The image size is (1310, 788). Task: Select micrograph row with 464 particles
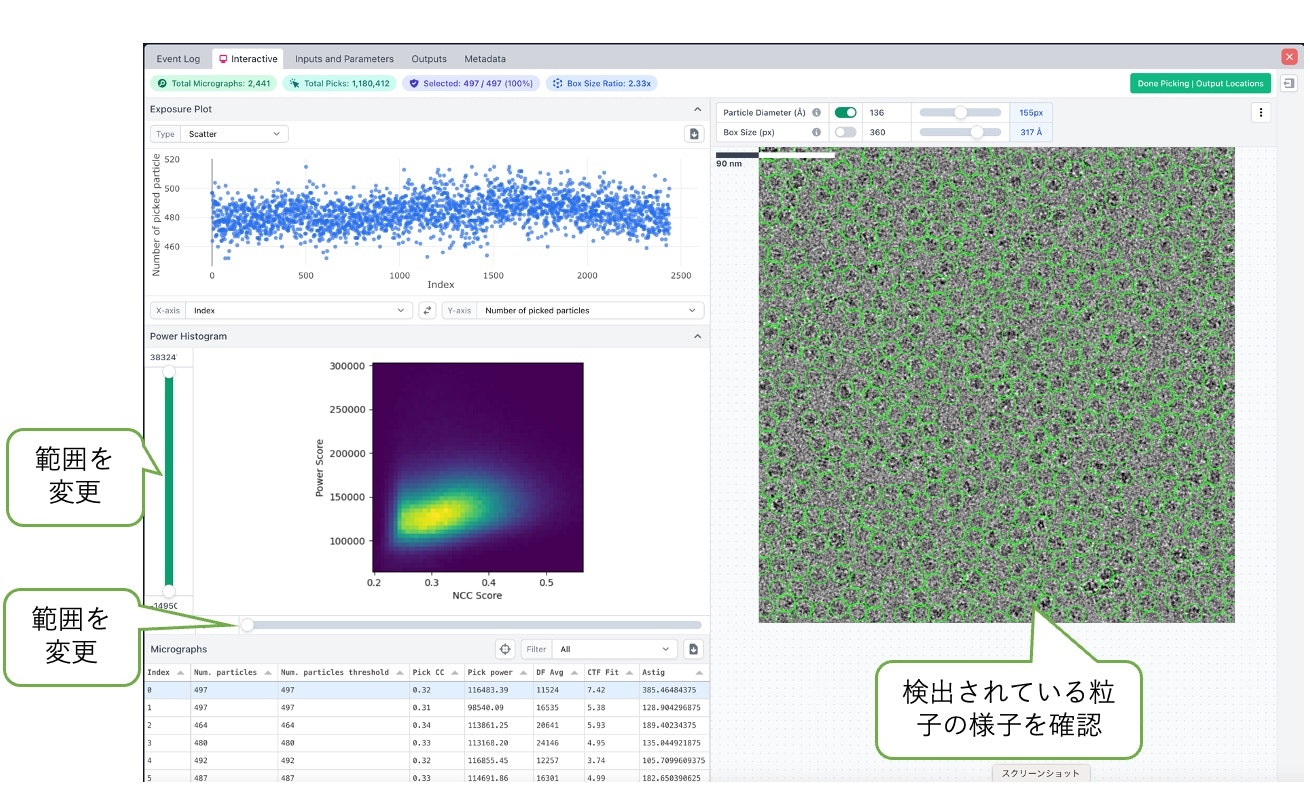(x=427, y=725)
